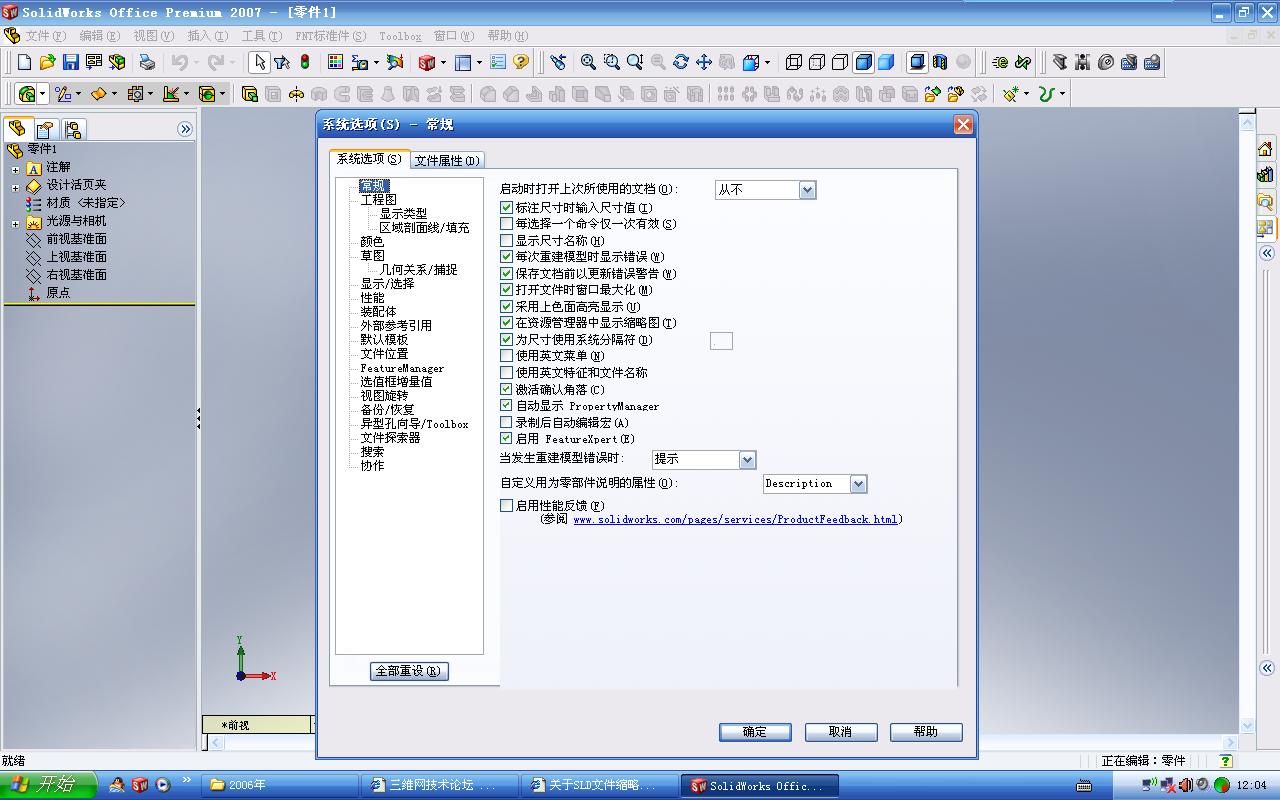Image resolution: width=1280 pixels, height=800 pixels.
Task: Open the 2006年 folder taskbar item
Action: 281,785
